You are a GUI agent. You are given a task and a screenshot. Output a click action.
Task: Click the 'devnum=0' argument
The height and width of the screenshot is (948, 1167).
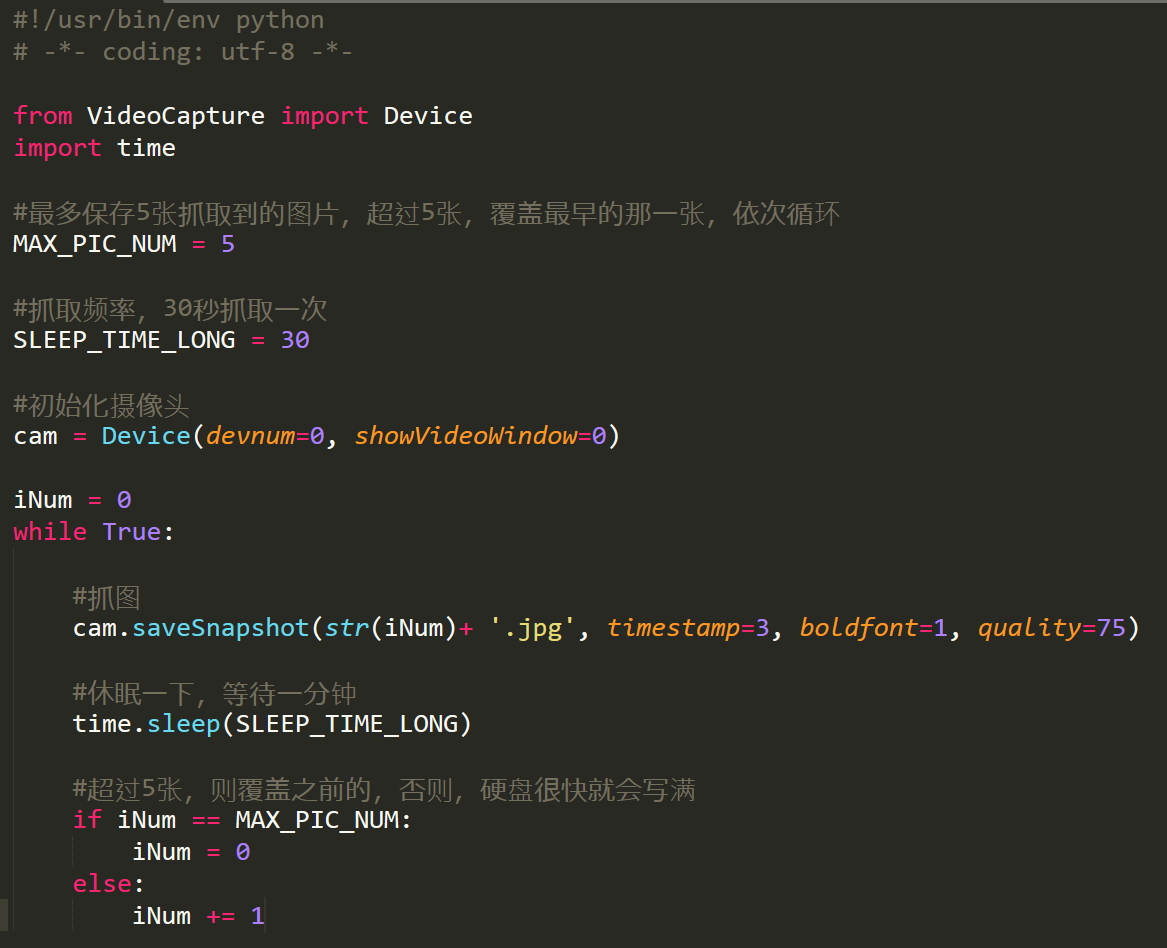click(265, 436)
